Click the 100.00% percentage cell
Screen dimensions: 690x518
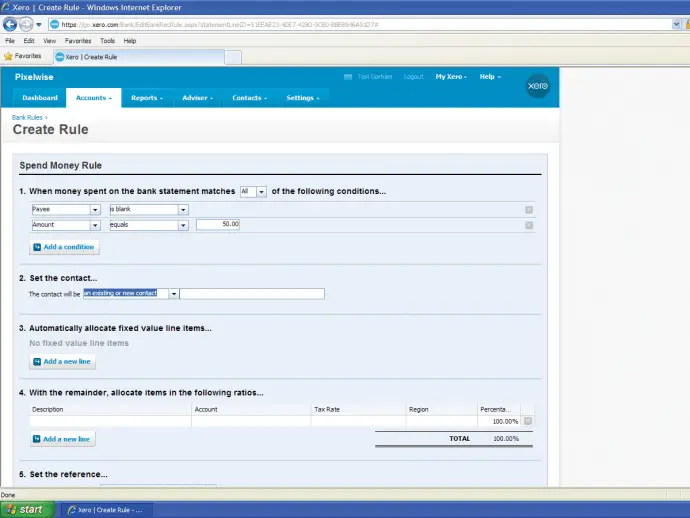click(x=499, y=421)
